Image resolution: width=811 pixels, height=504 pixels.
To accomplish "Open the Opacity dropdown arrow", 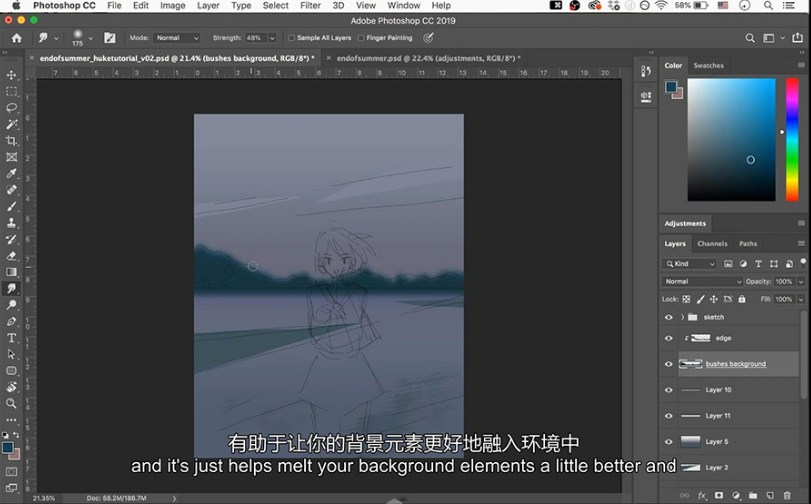I will point(801,281).
